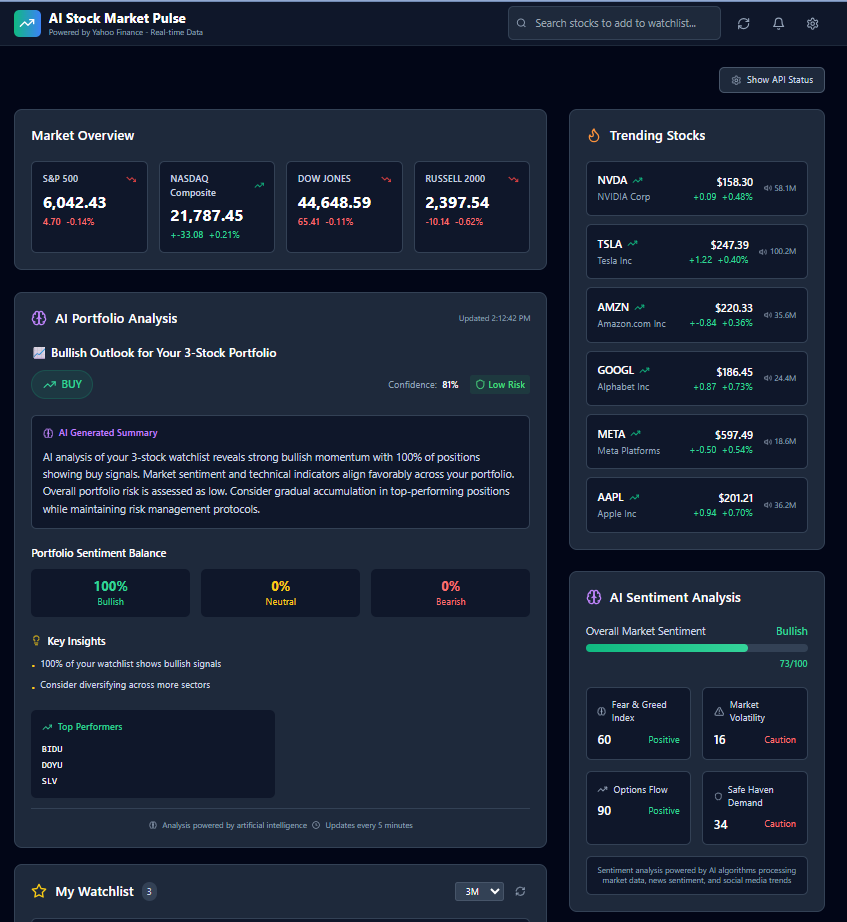The height and width of the screenshot is (922, 847).
Task: Click the clock icon by Updates every 5 minutes
Action: click(316, 826)
